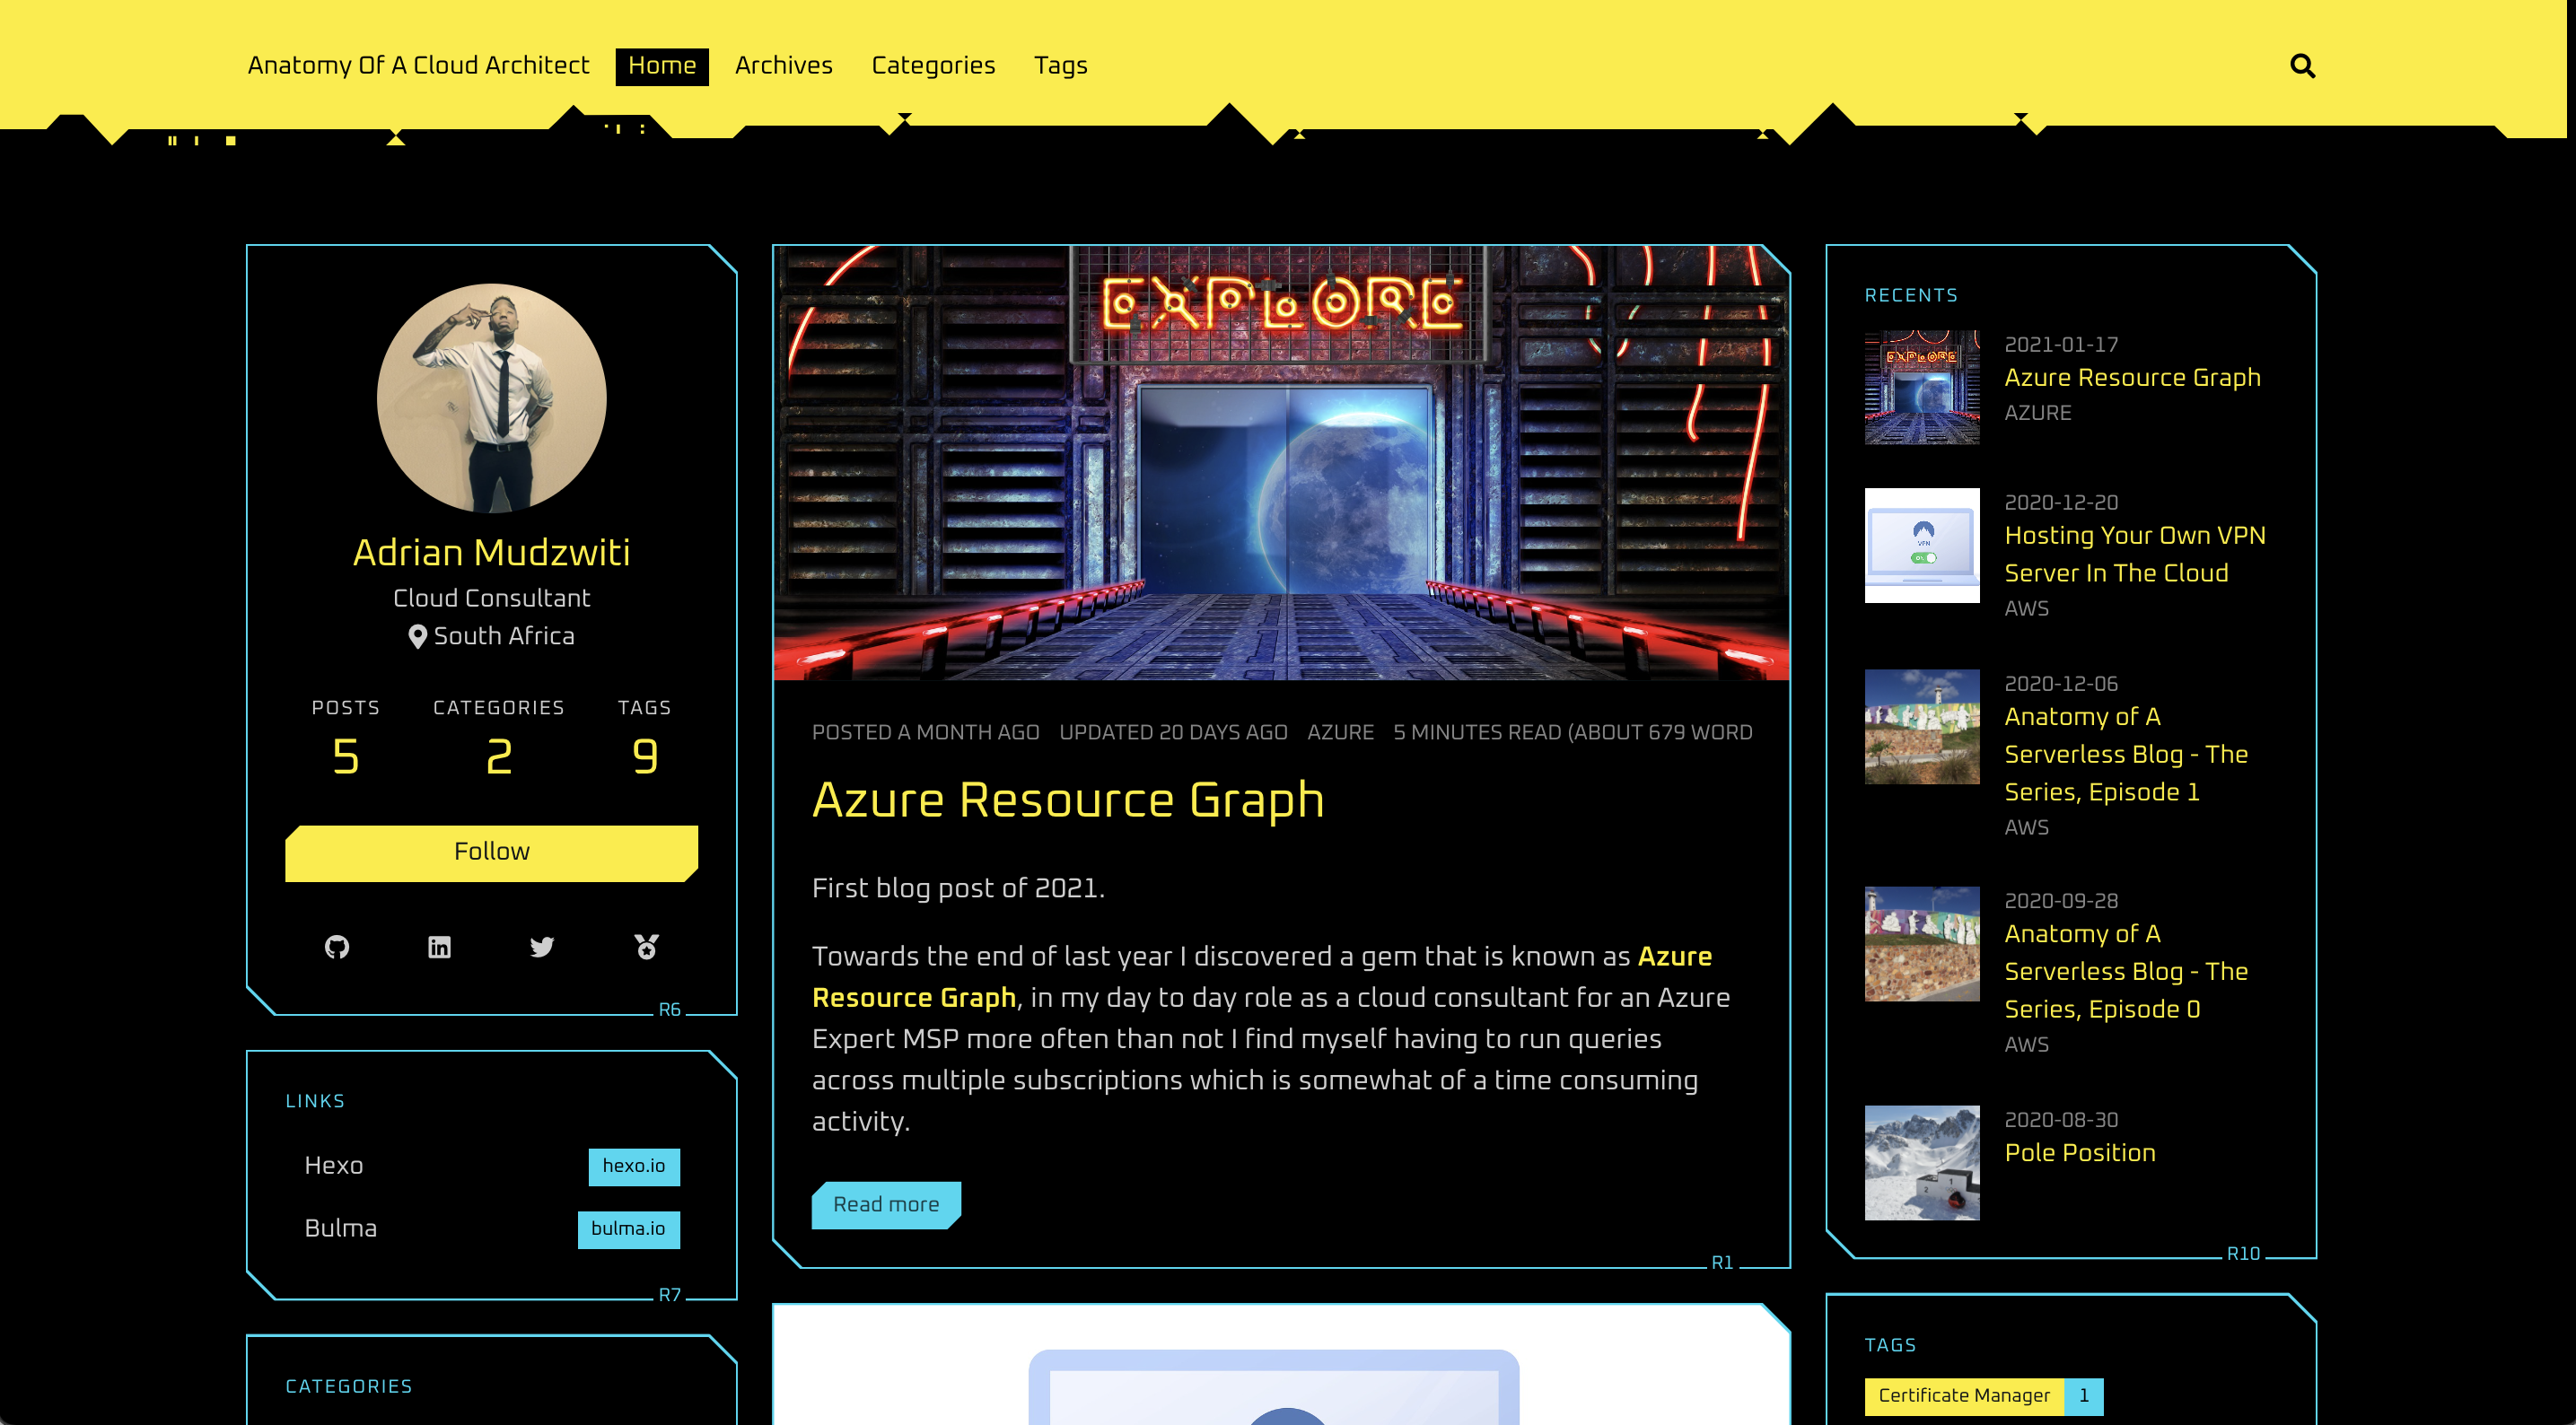The height and width of the screenshot is (1425, 2576).
Task: Open the search icon in the navbar
Action: point(2302,66)
